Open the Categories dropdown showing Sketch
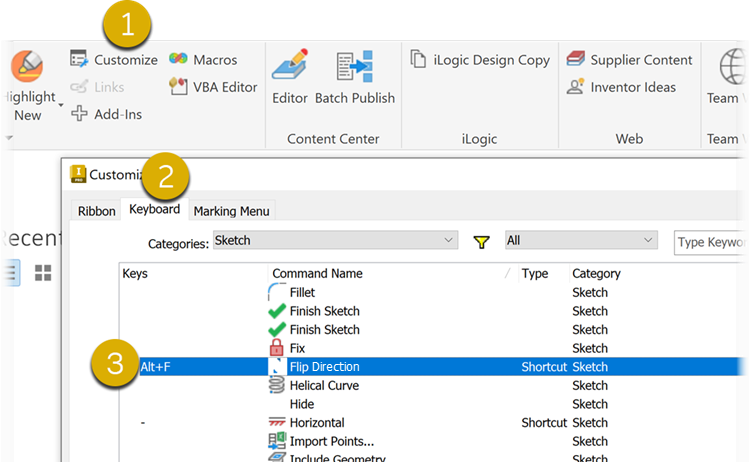Image resolution: width=750 pixels, height=462 pixels. (335, 240)
